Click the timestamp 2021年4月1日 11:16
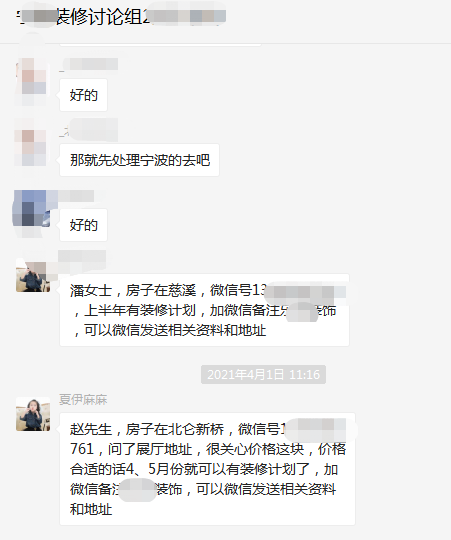The height and width of the screenshot is (540, 451). [x=263, y=374]
